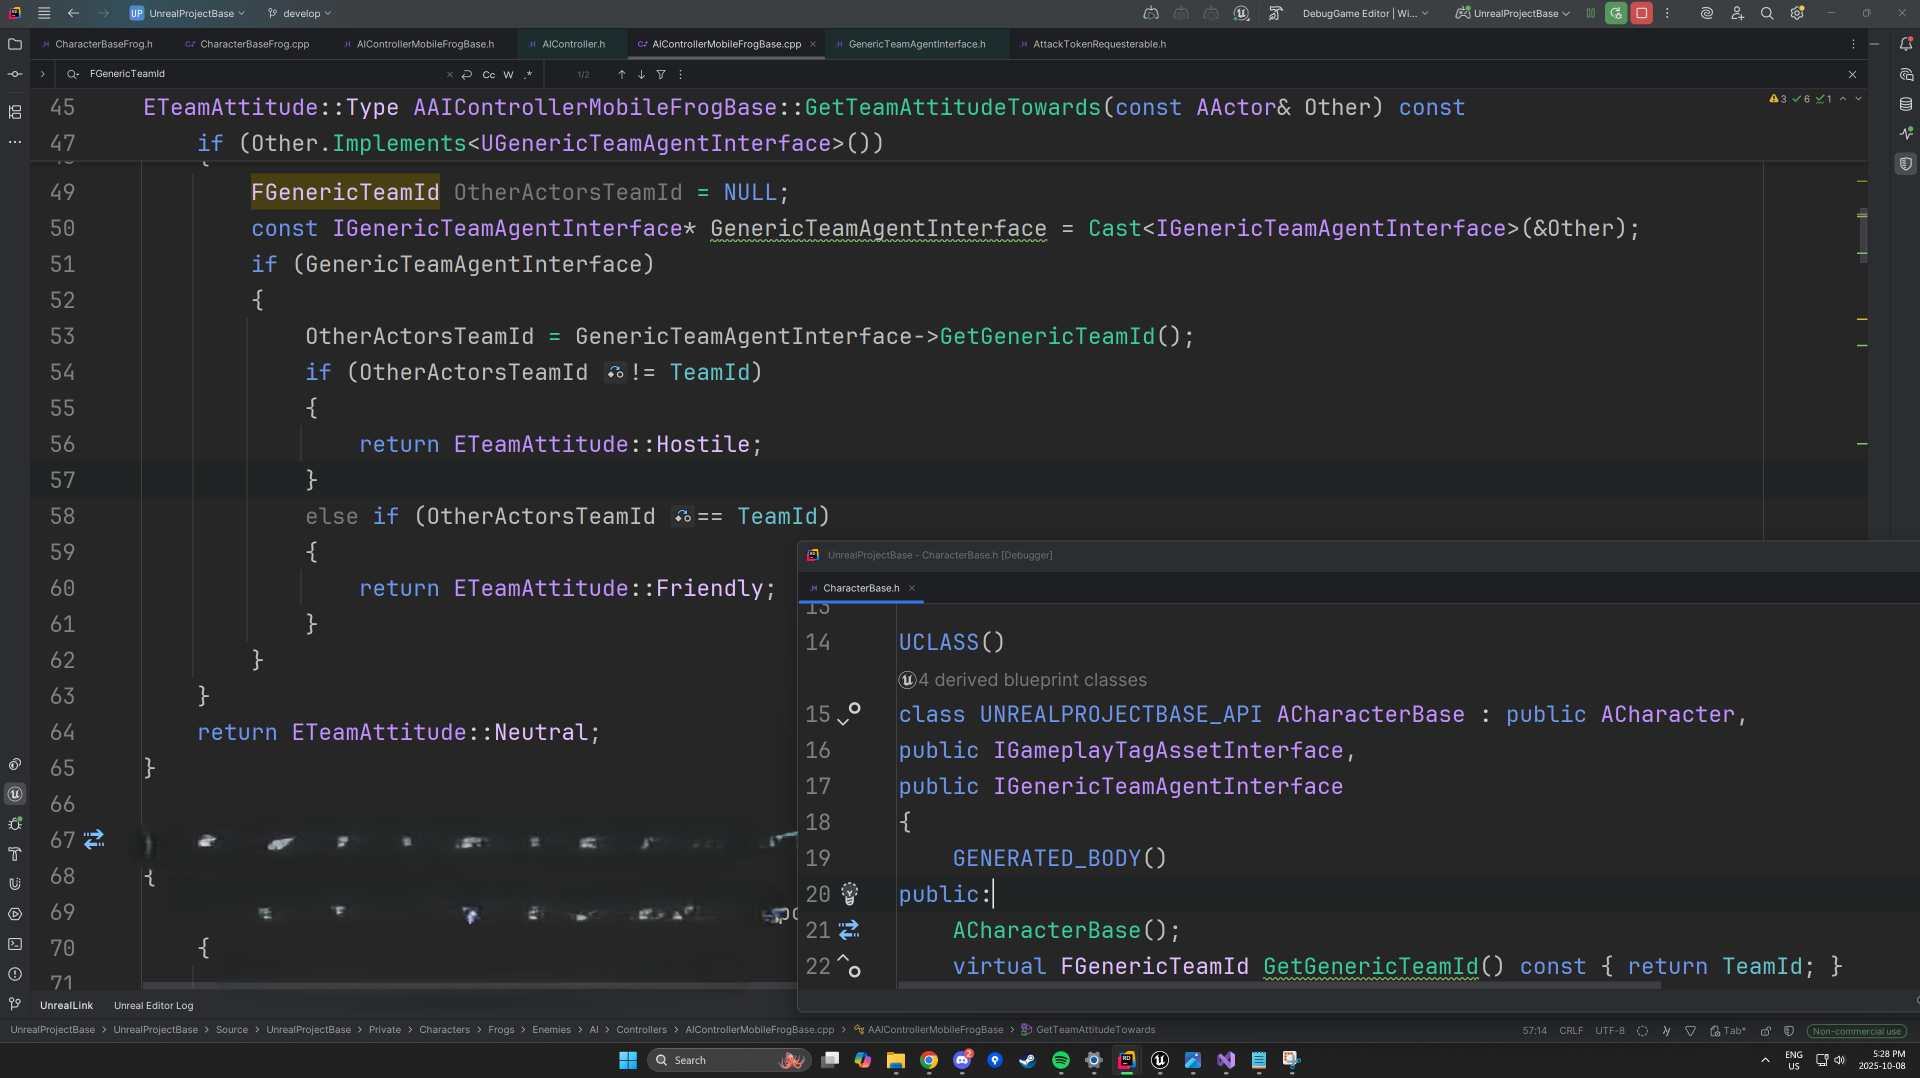The image size is (1920, 1078).
Task: Open the develop branch dropdown
Action: pyautogui.click(x=300, y=13)
